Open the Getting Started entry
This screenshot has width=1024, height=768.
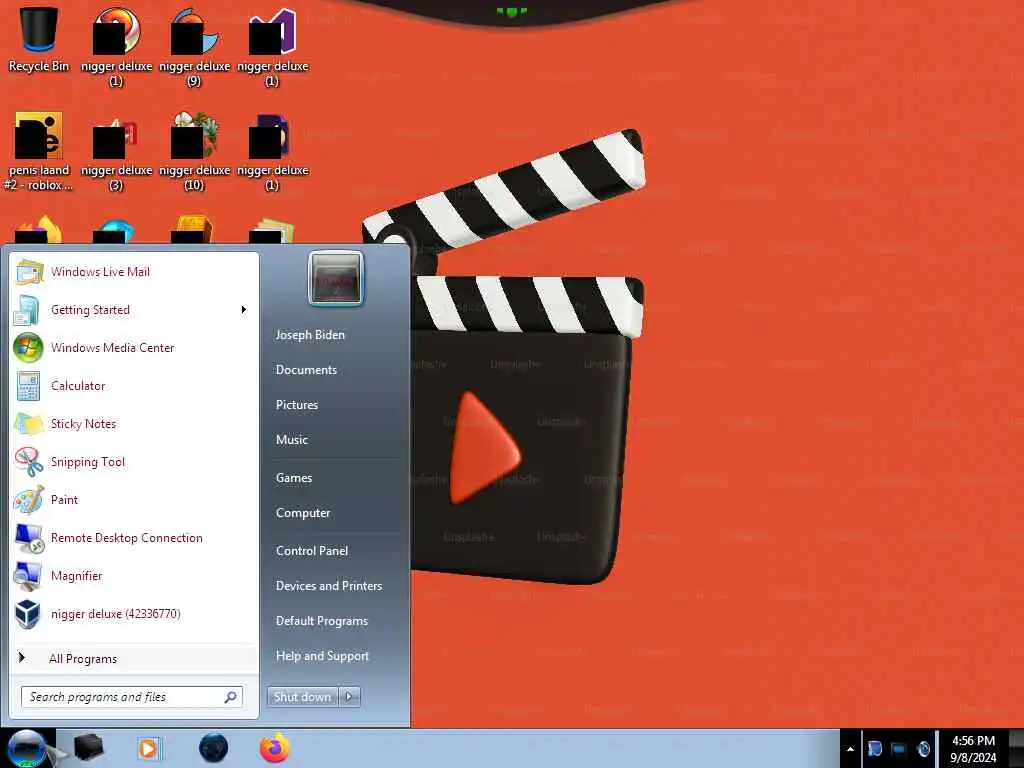tap(134, 310)
